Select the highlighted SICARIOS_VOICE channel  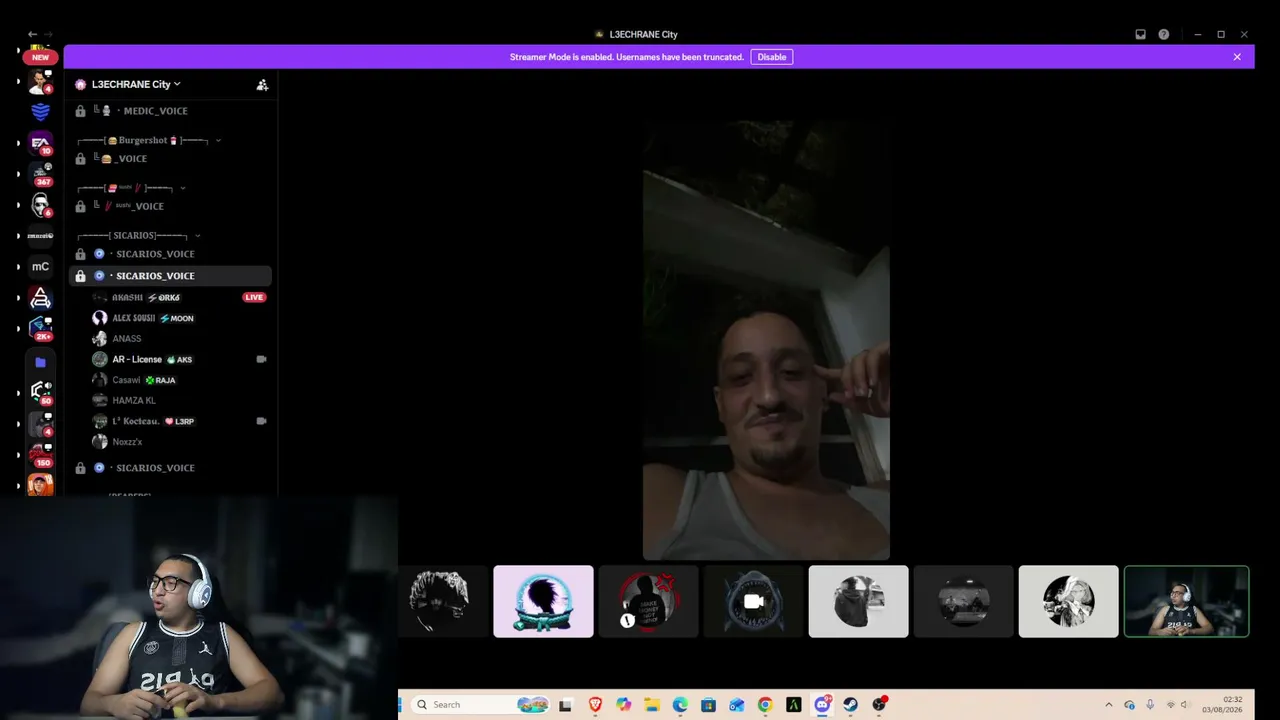click(x=170, y=276)
